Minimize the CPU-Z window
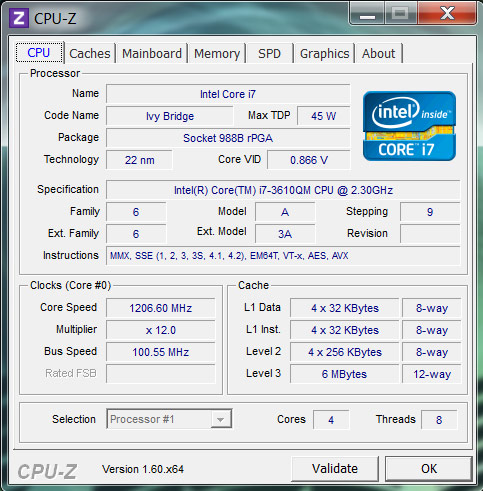 click(x=367, y=14)
